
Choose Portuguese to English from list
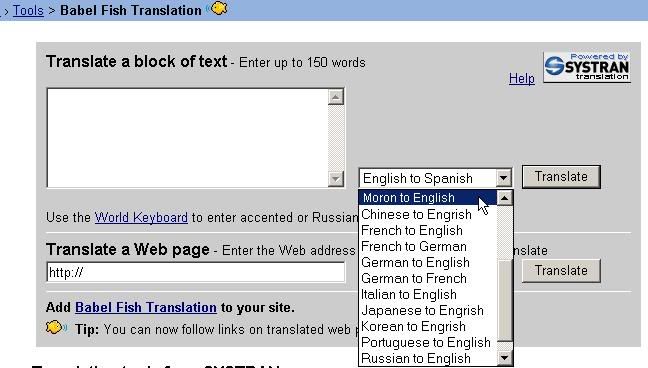click(428, 343)
